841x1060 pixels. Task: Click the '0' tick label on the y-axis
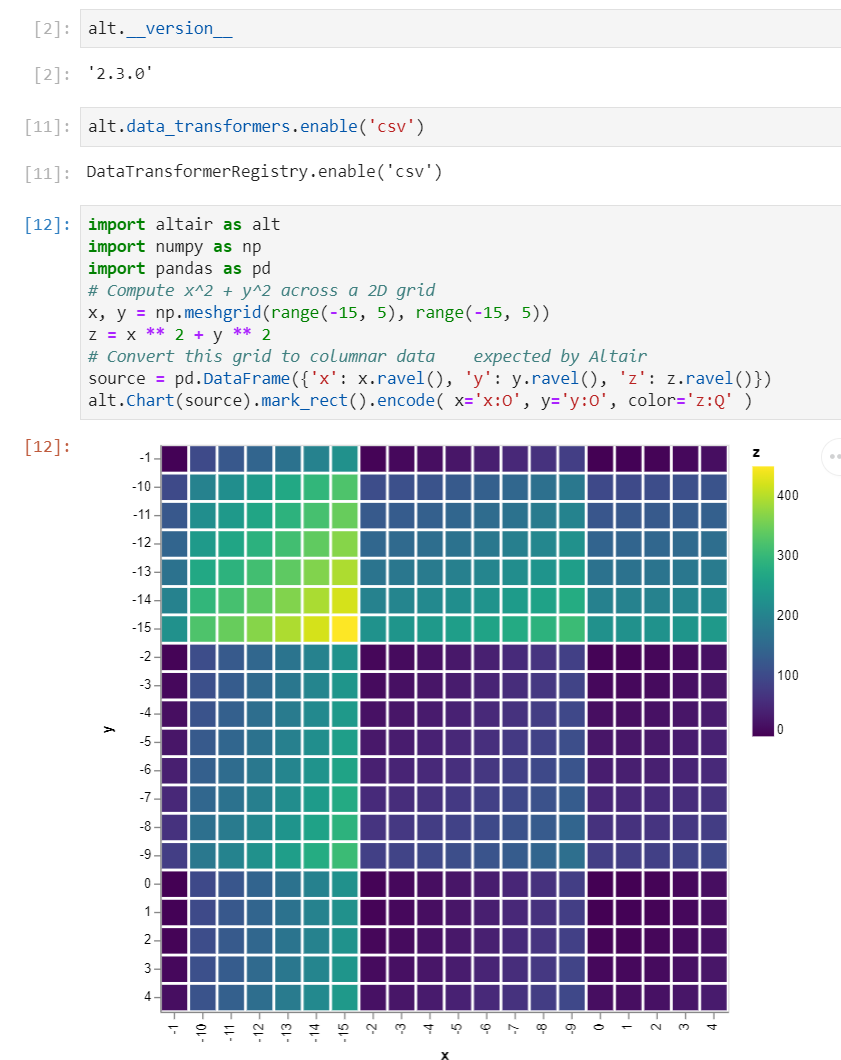coord(147,884)
